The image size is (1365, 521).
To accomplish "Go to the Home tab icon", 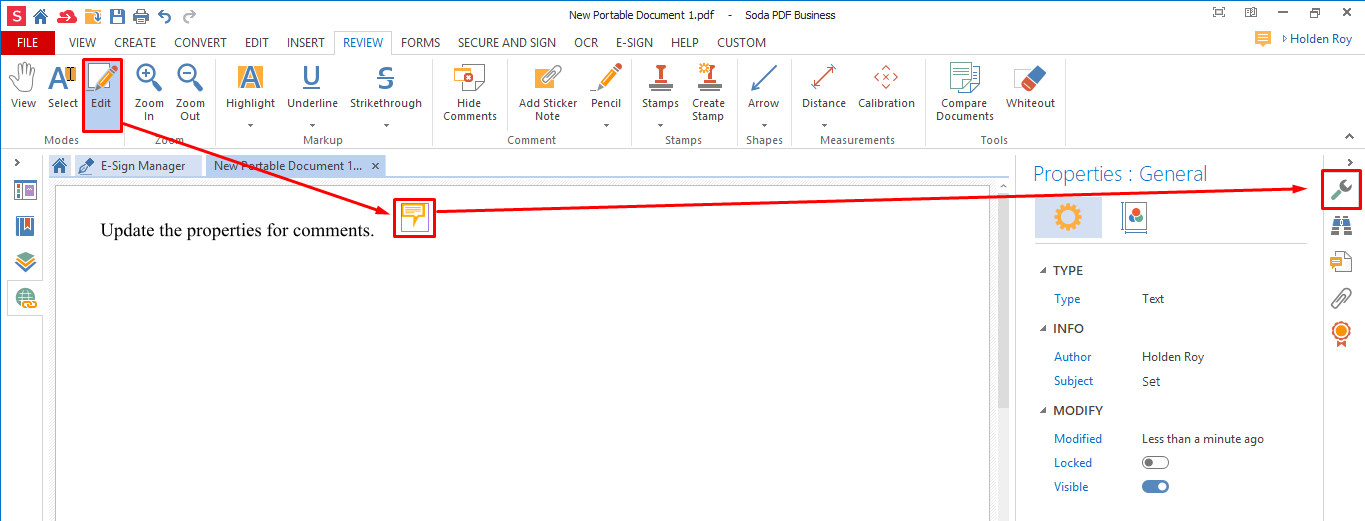I will point(60,166).
